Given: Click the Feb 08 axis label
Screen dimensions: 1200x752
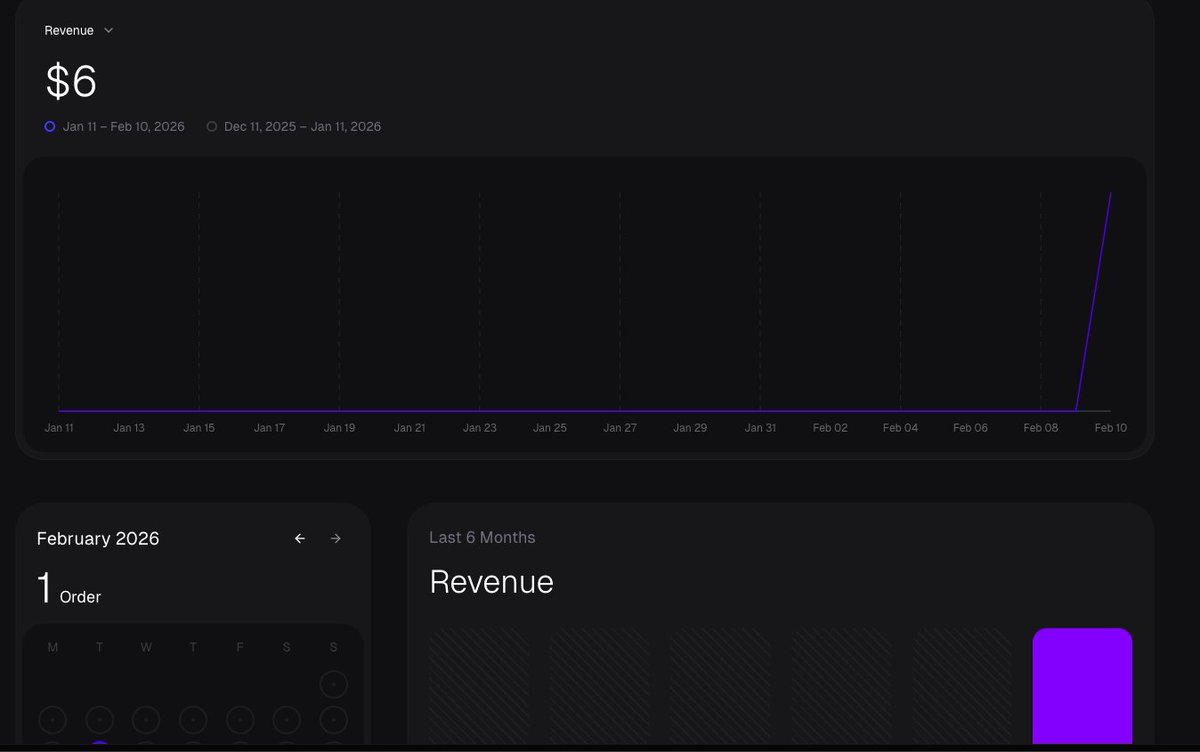Looking at the screenshot, I should (x=1041, y=428).
